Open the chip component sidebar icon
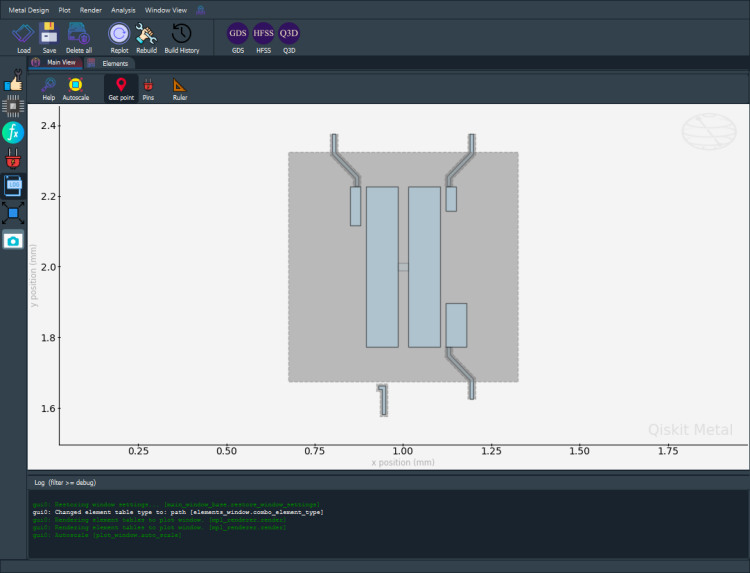Image resolution: width=750 pixels, height=573 pixels. click(x=13, y=106)
